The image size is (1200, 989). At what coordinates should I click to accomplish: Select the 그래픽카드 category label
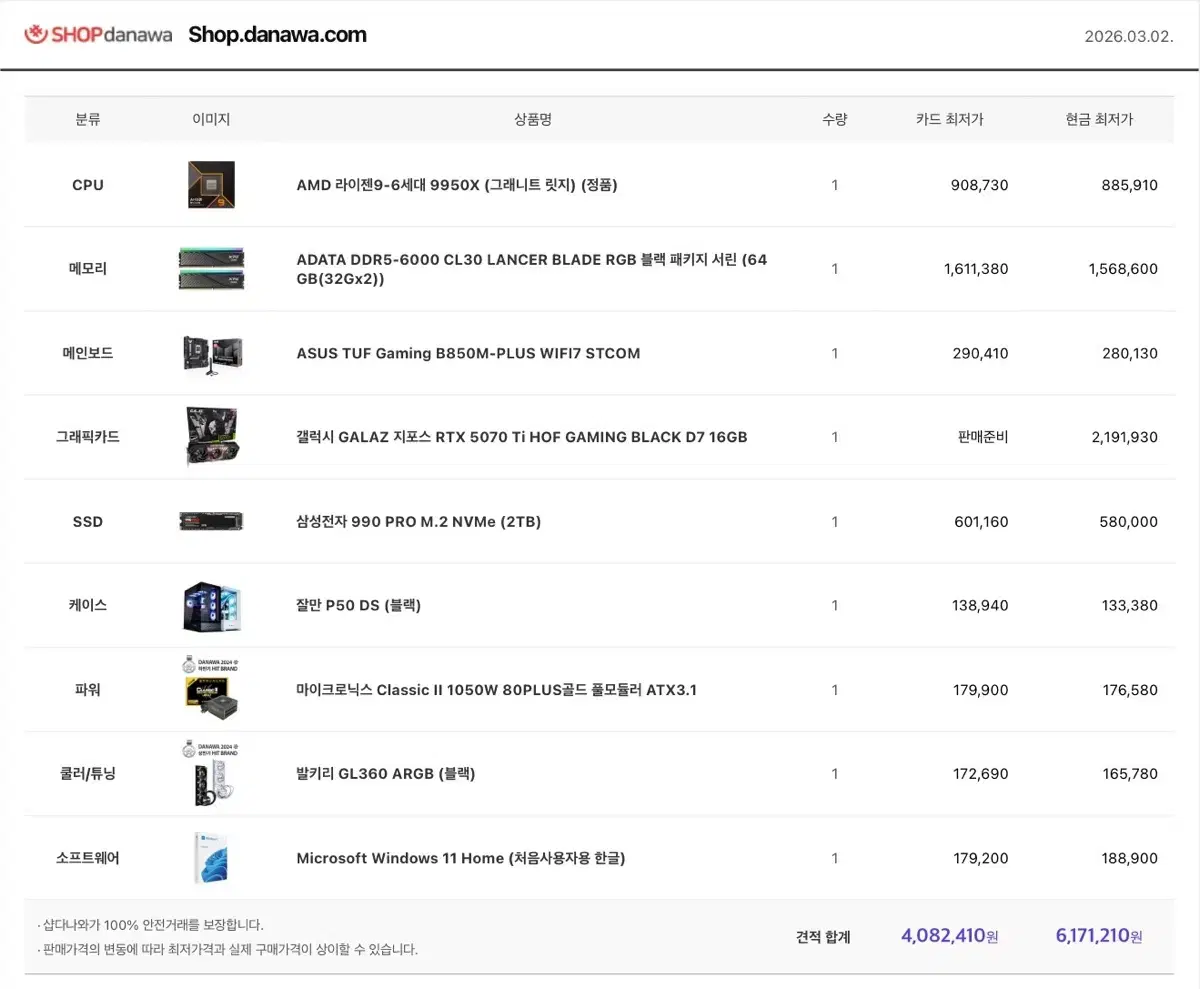[88, 437]
